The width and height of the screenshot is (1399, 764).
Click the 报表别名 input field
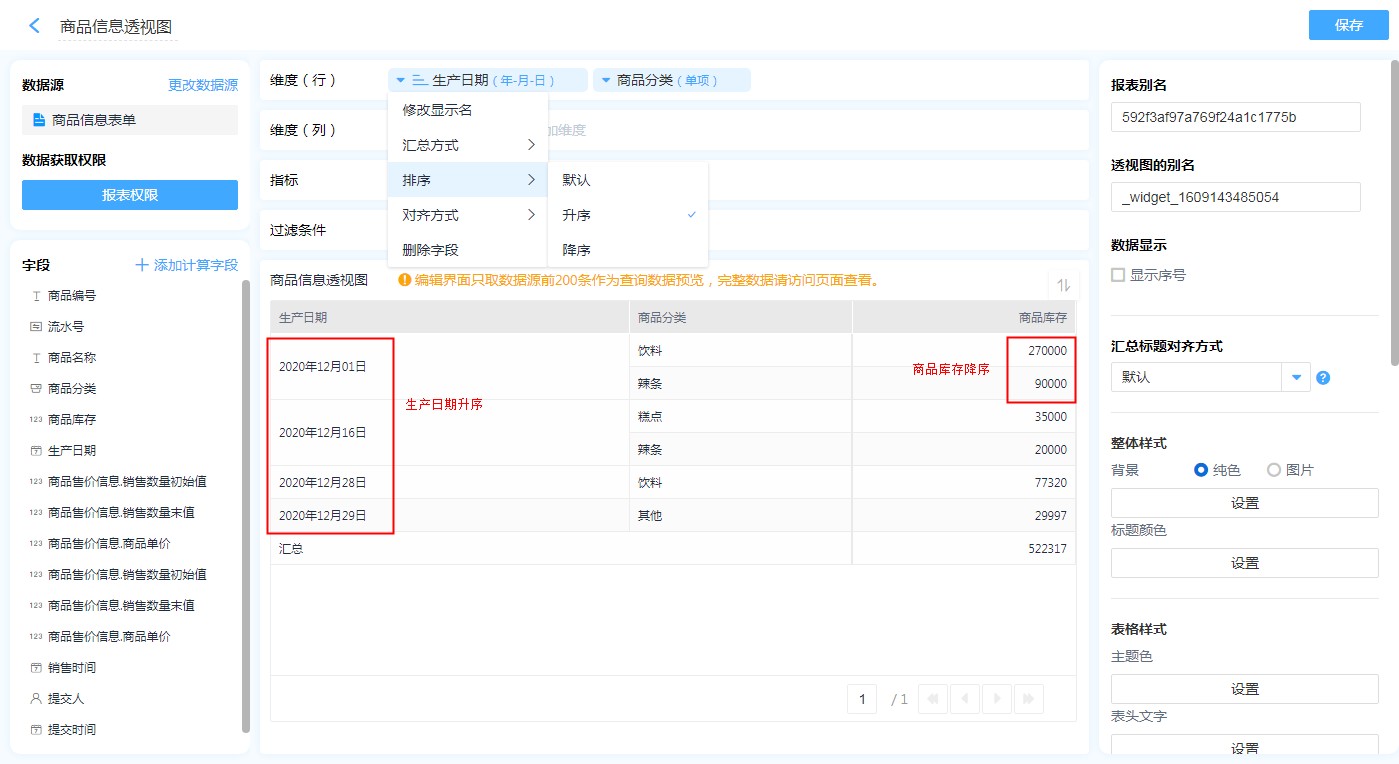1235,117
